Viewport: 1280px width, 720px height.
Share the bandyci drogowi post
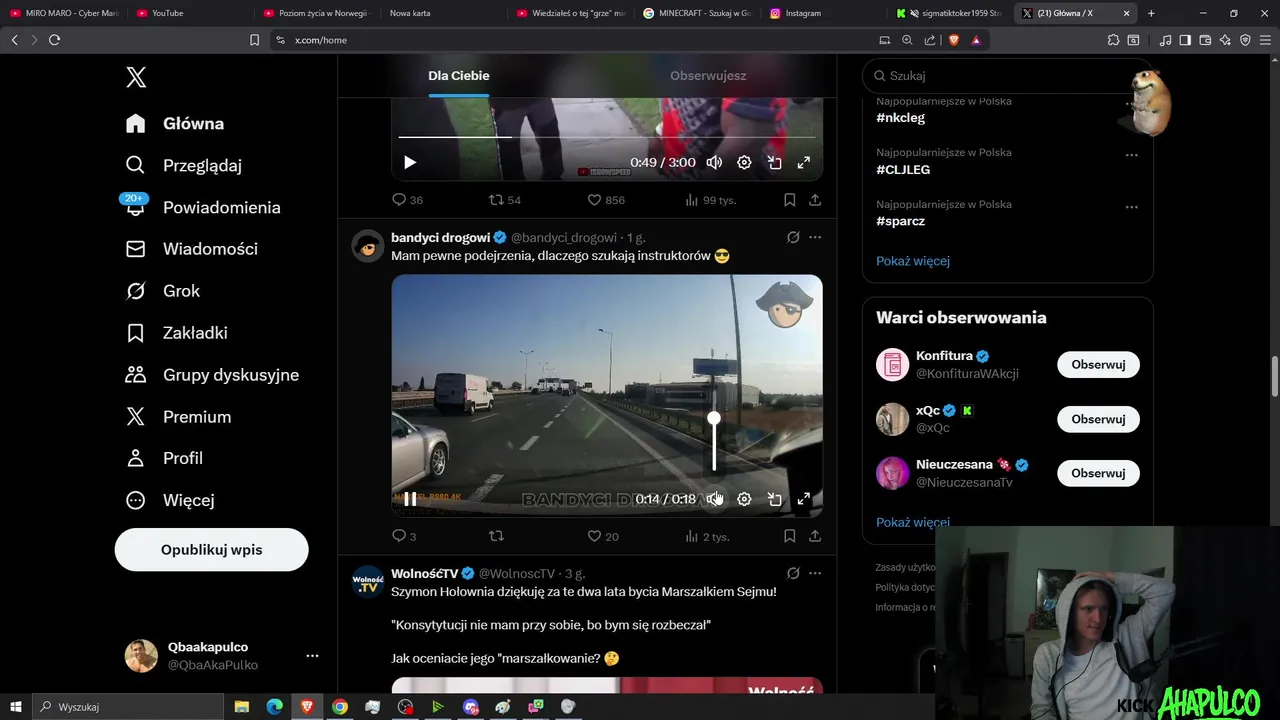(815, 536)
